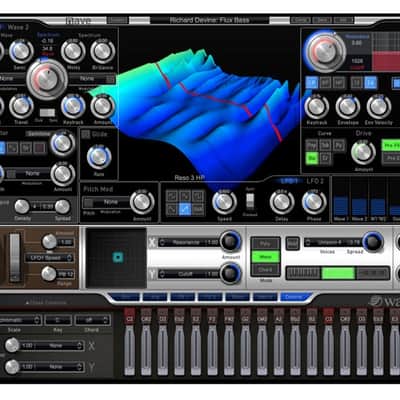Open the Key dropdown
400x400 pixels.
click(58, 320)
